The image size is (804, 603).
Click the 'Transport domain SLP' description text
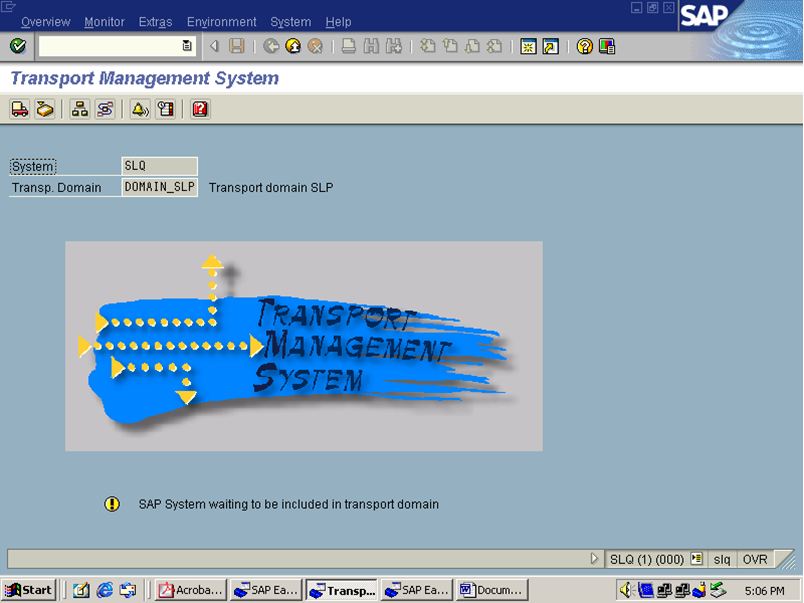click(x=271, y=188)
